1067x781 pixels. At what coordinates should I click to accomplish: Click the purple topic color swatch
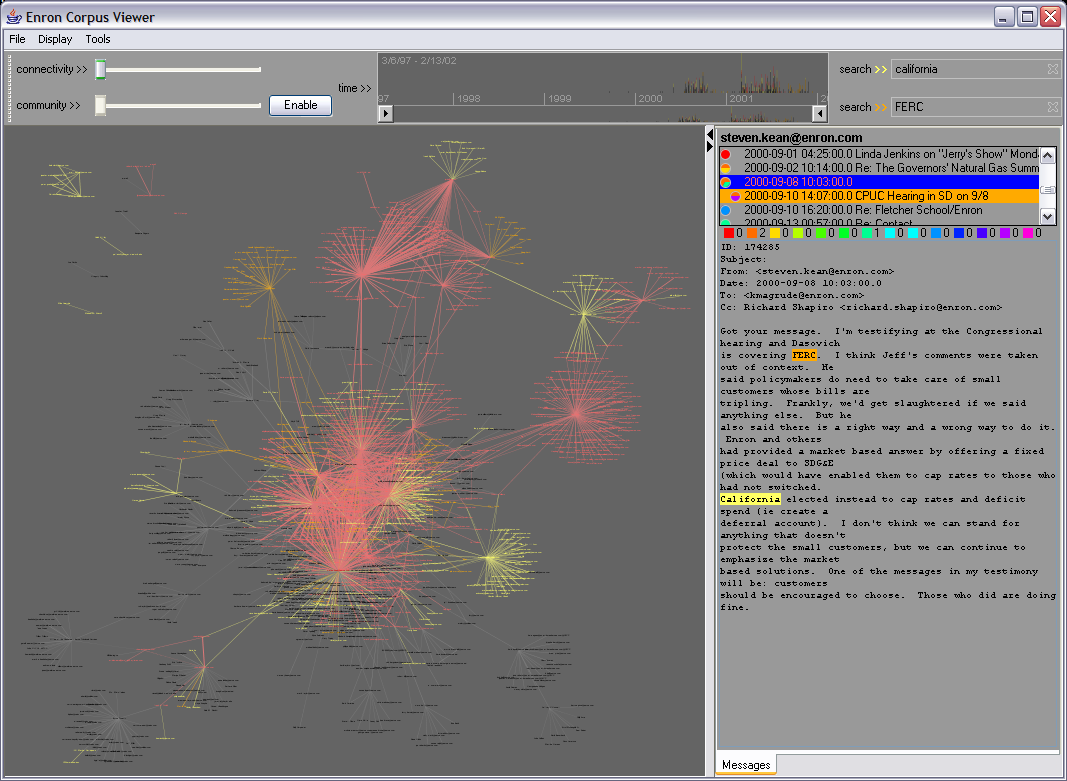click(1004, 233)
